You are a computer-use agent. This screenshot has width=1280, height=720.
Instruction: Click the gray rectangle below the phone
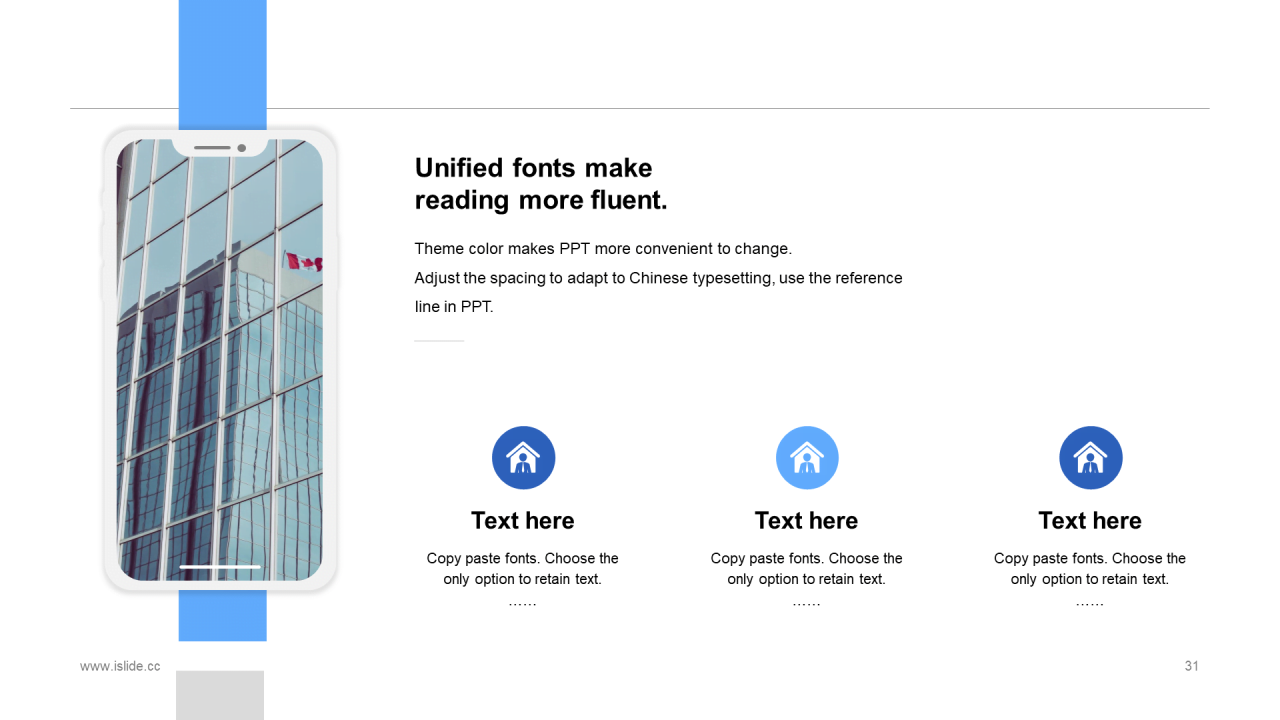click(220, 695)
